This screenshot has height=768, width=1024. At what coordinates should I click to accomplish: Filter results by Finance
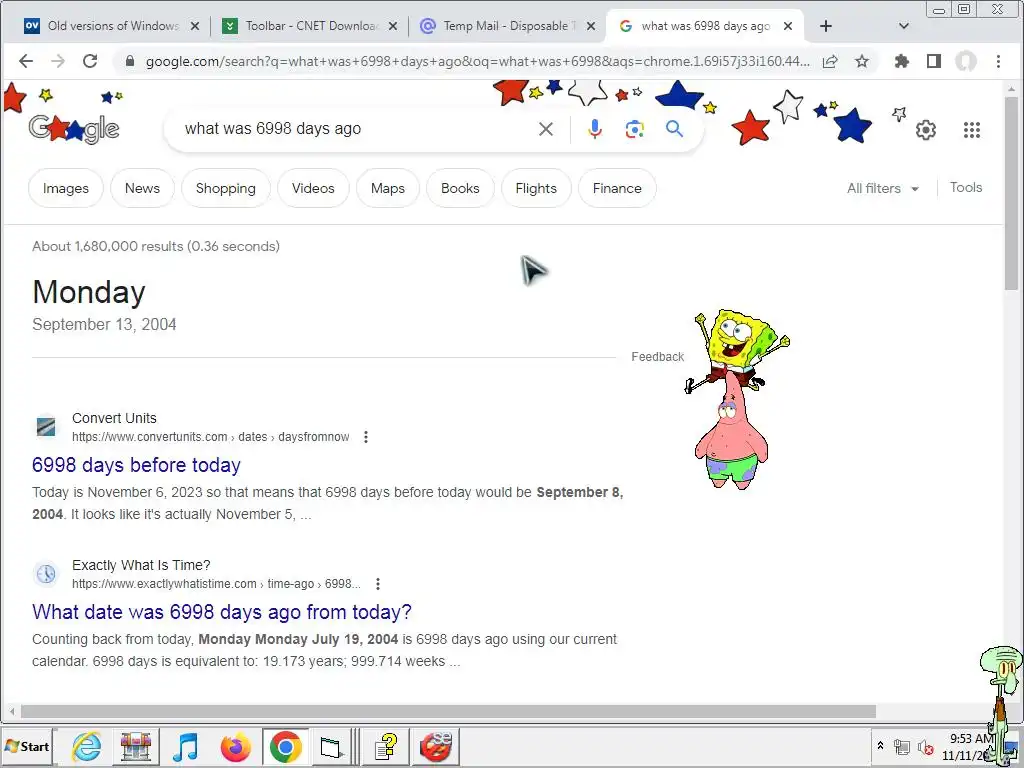[617, 188]
